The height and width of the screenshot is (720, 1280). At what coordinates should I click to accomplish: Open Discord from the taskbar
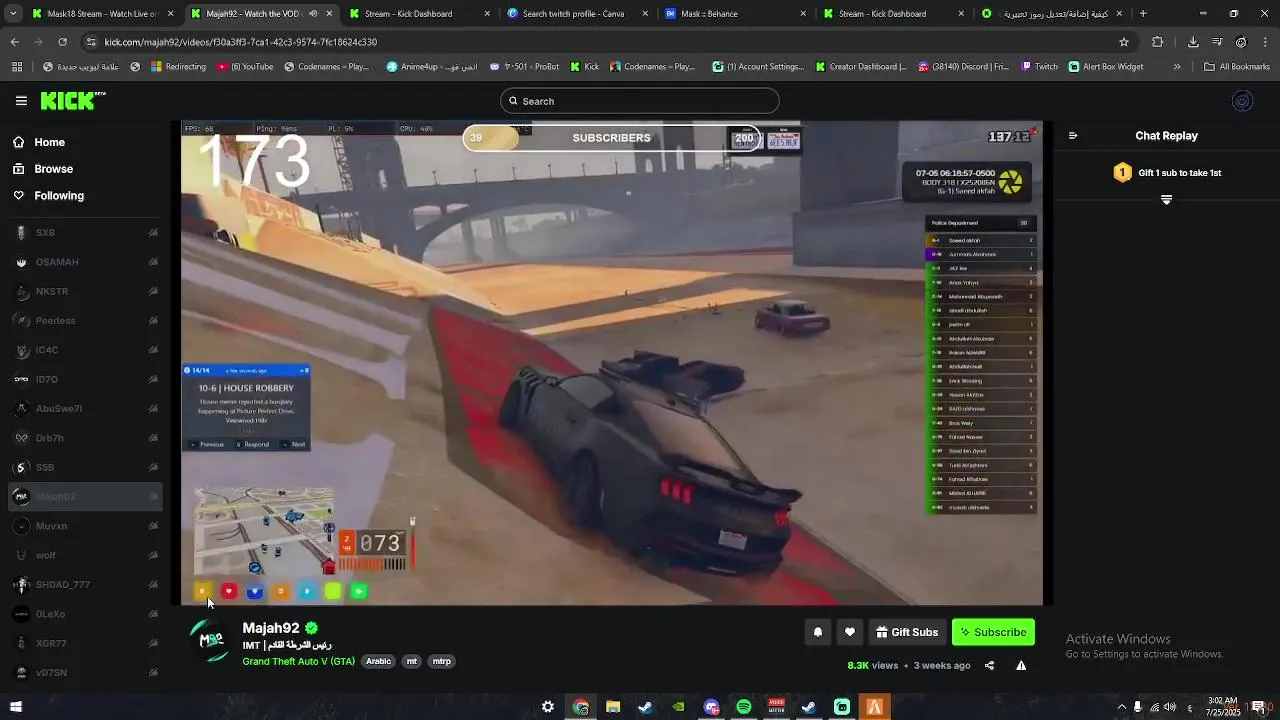(711, 707)
